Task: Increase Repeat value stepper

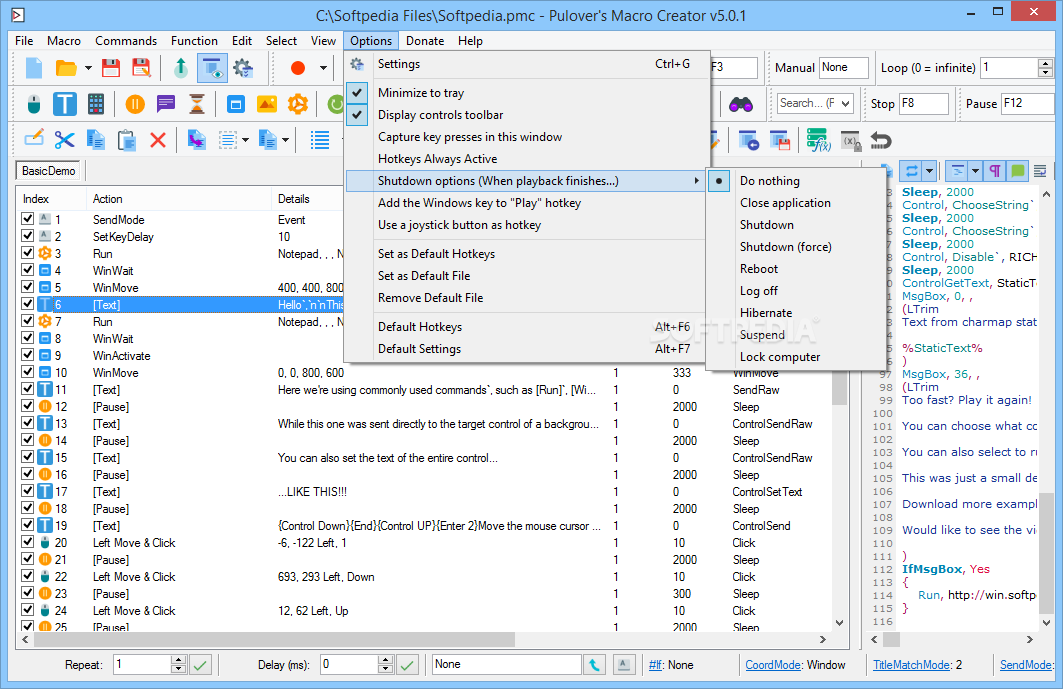Action: [x=178, y=660]
